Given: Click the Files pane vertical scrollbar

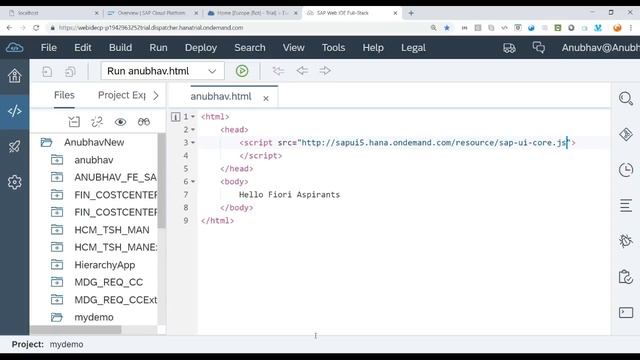Looking at the screenshot, I should [x=162, y=182].
